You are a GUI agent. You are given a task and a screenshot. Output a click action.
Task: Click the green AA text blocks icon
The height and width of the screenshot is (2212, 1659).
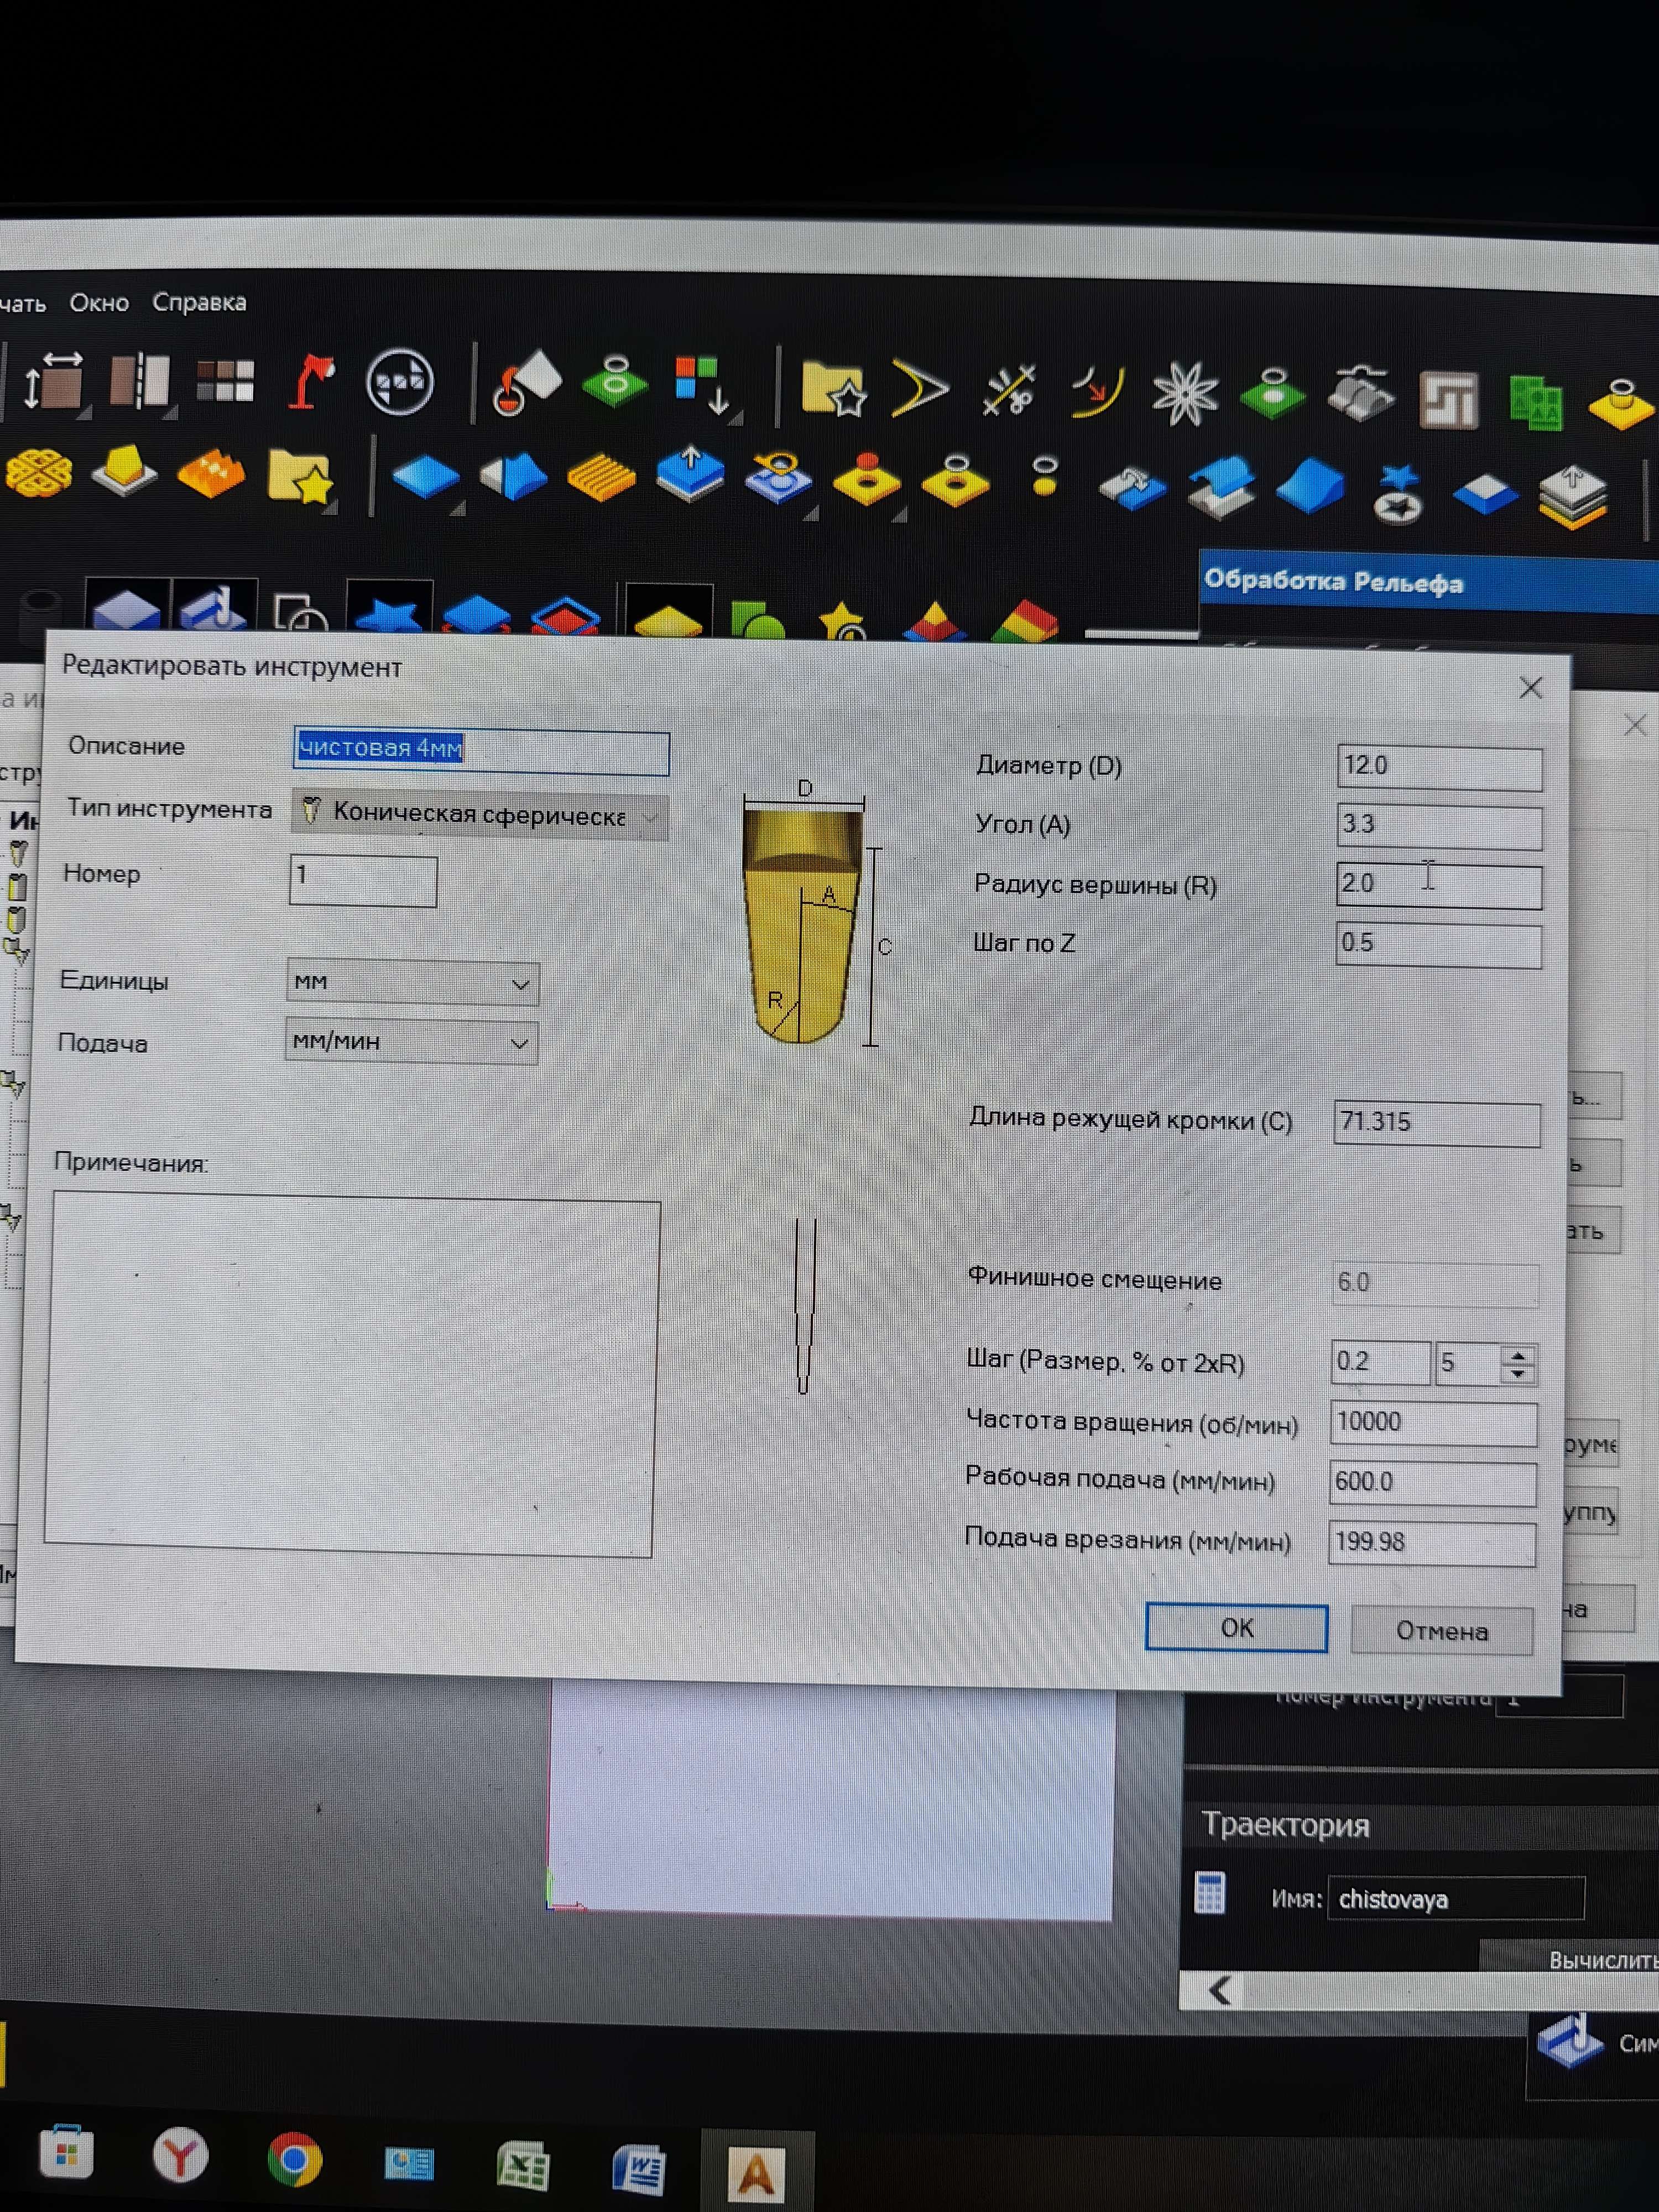(x=1535, y=402)
